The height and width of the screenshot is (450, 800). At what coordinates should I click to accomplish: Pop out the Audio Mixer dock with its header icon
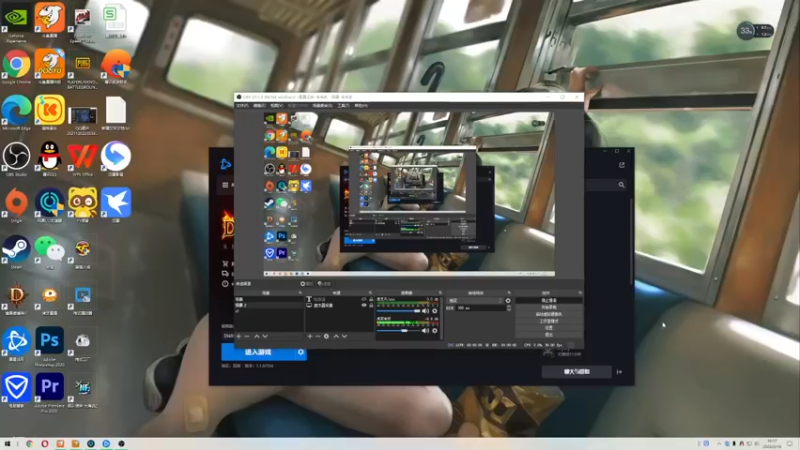click(x=440, y=292)
